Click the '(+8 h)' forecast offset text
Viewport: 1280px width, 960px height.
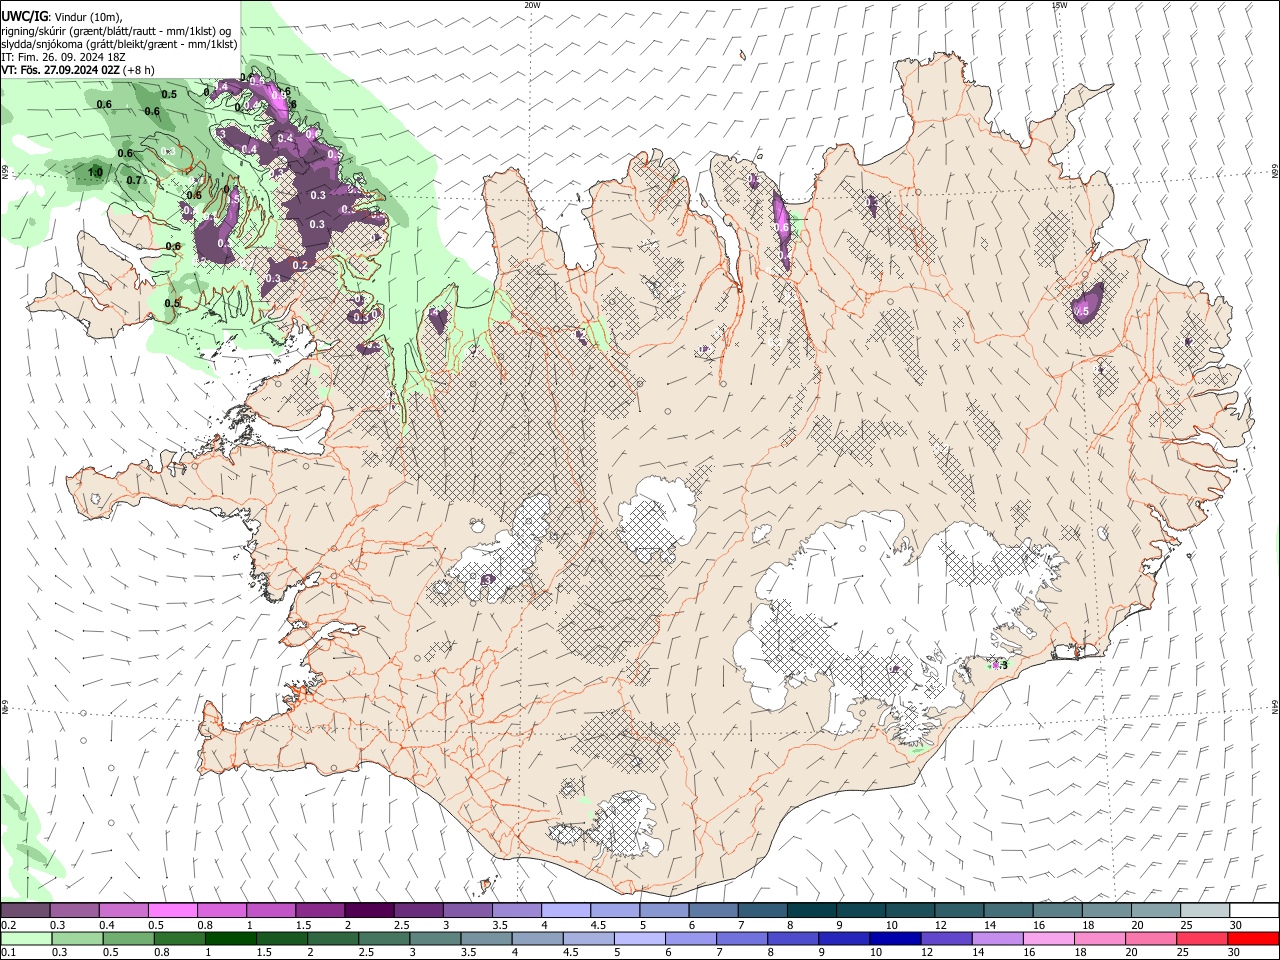coord(139,70)
